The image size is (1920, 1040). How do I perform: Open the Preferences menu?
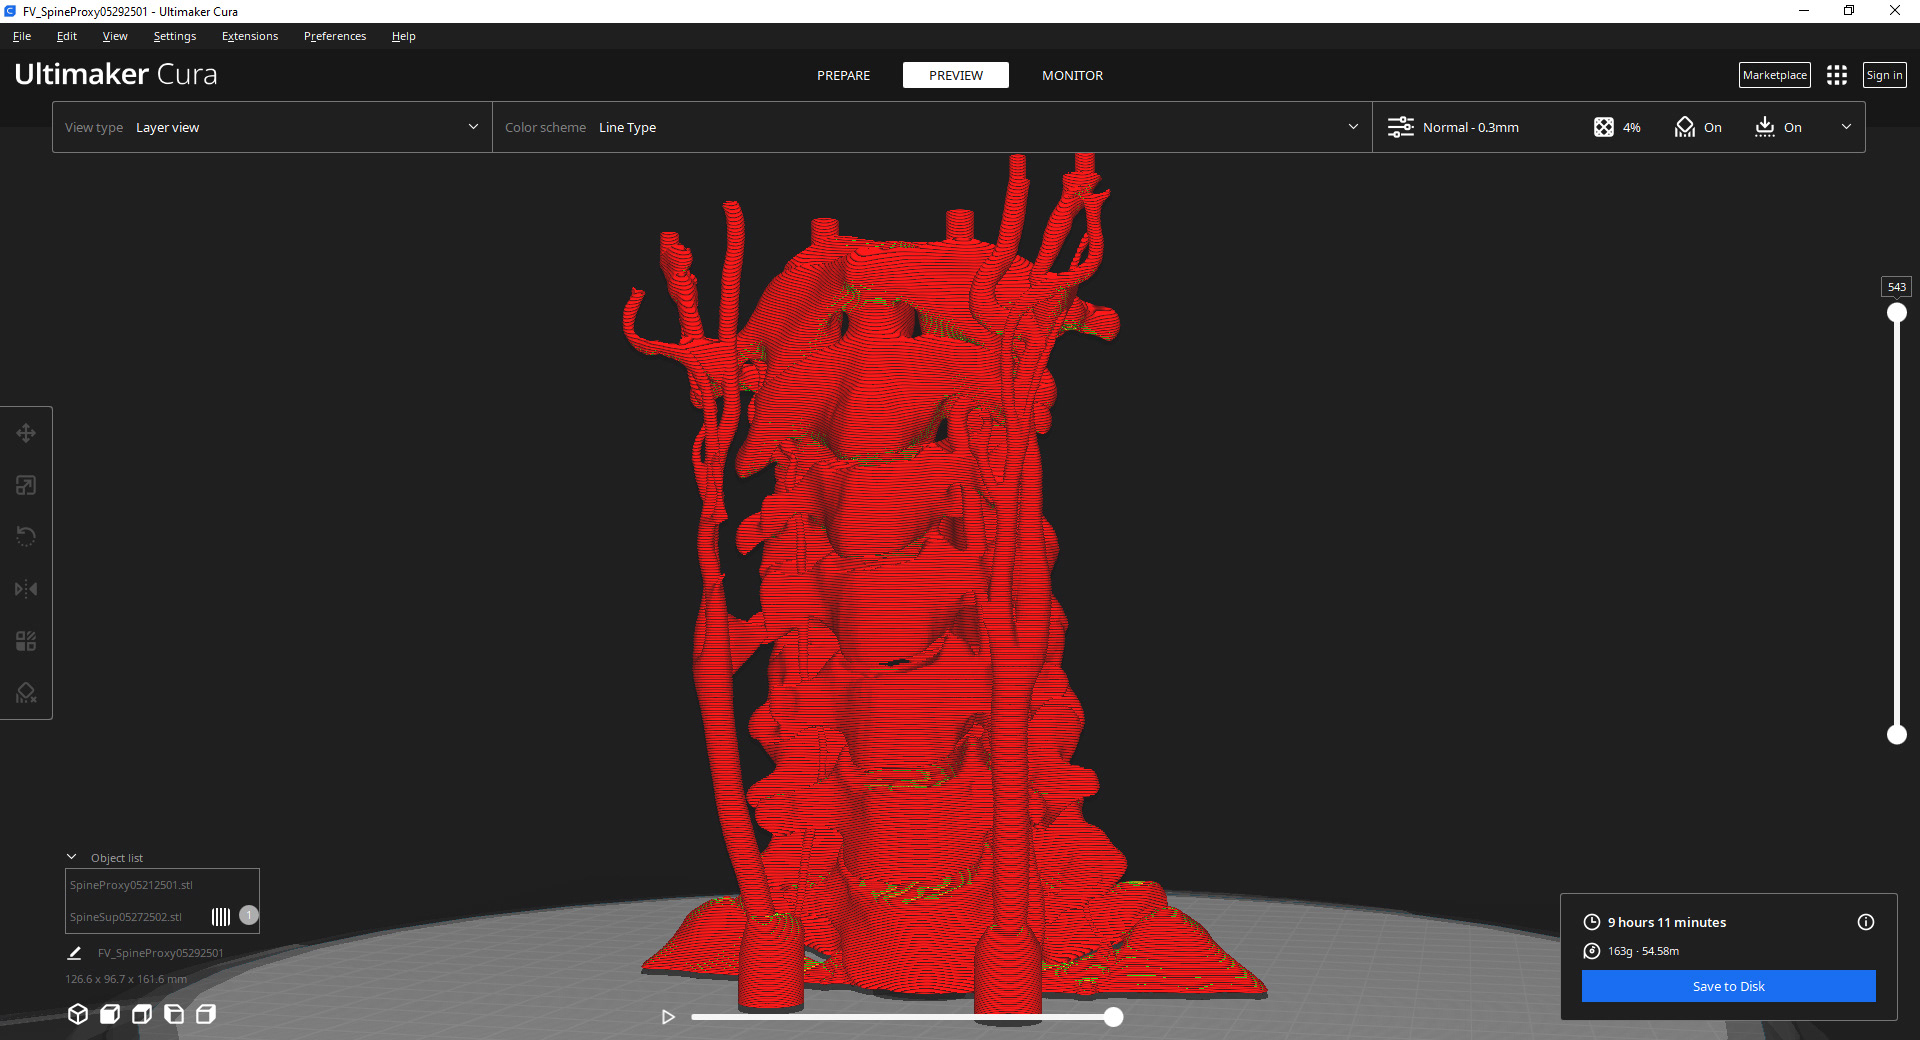(x=335, y=36)
